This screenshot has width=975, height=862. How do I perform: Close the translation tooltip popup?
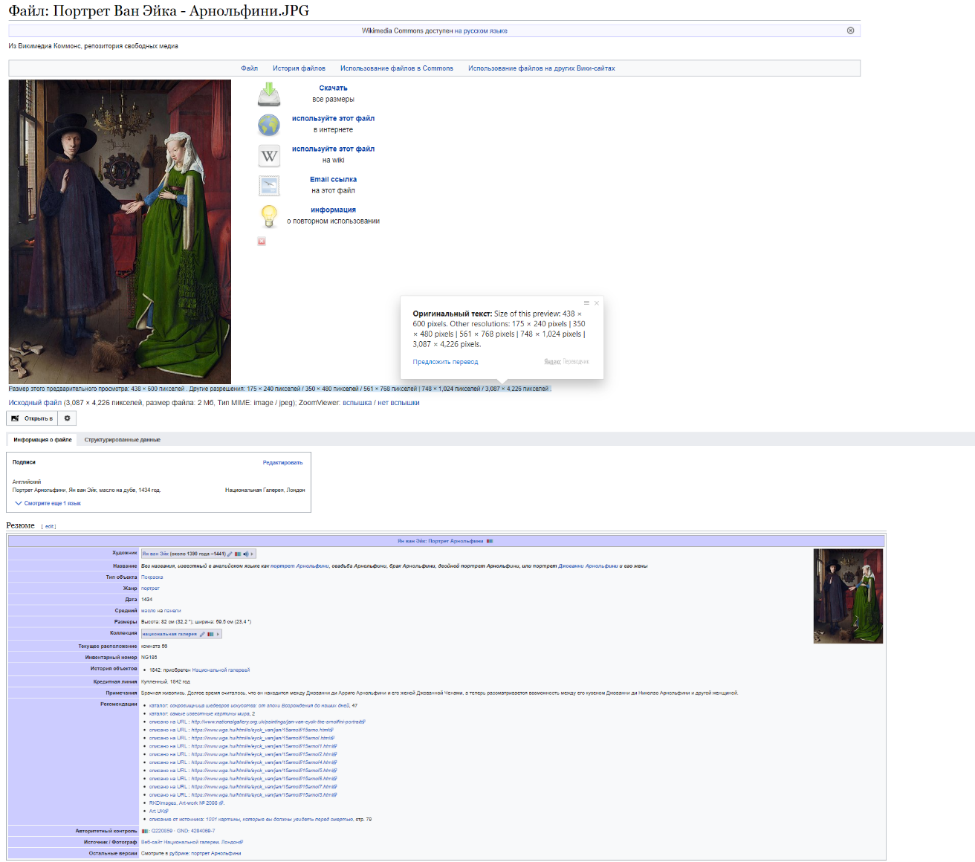(596, 303)
